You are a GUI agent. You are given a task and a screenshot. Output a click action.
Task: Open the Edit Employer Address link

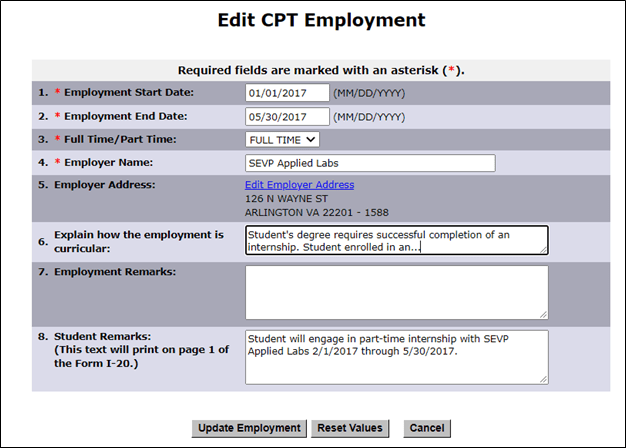click(x=299, y=185)
